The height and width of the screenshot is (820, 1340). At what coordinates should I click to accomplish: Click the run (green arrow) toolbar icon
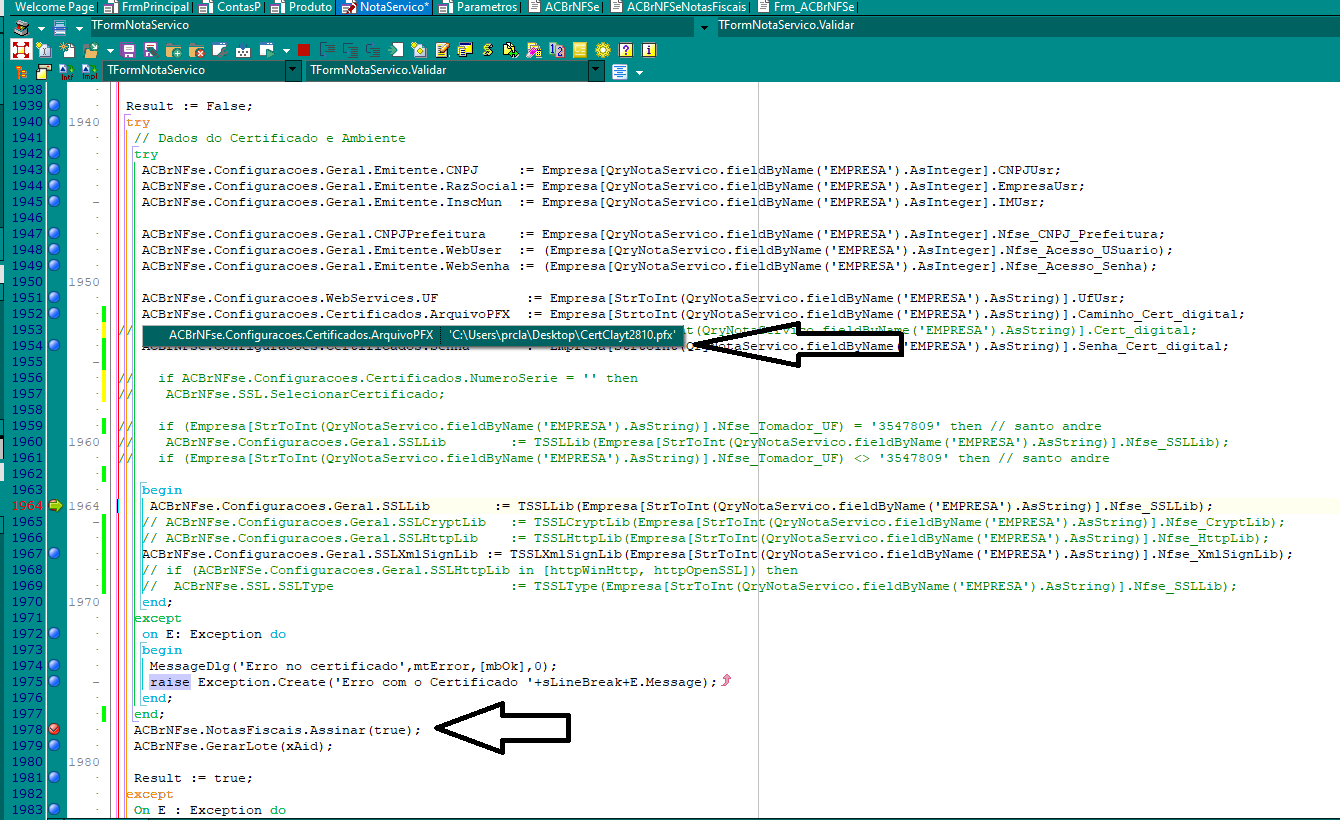[x=266, y=49]
